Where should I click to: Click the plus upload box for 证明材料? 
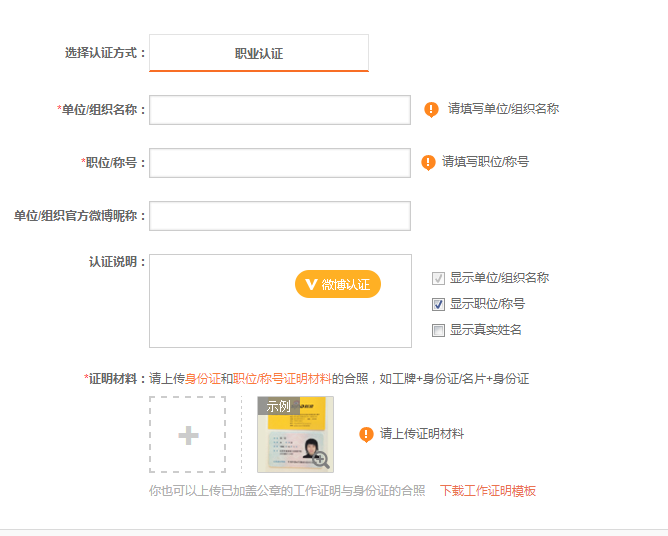point(187,435)
